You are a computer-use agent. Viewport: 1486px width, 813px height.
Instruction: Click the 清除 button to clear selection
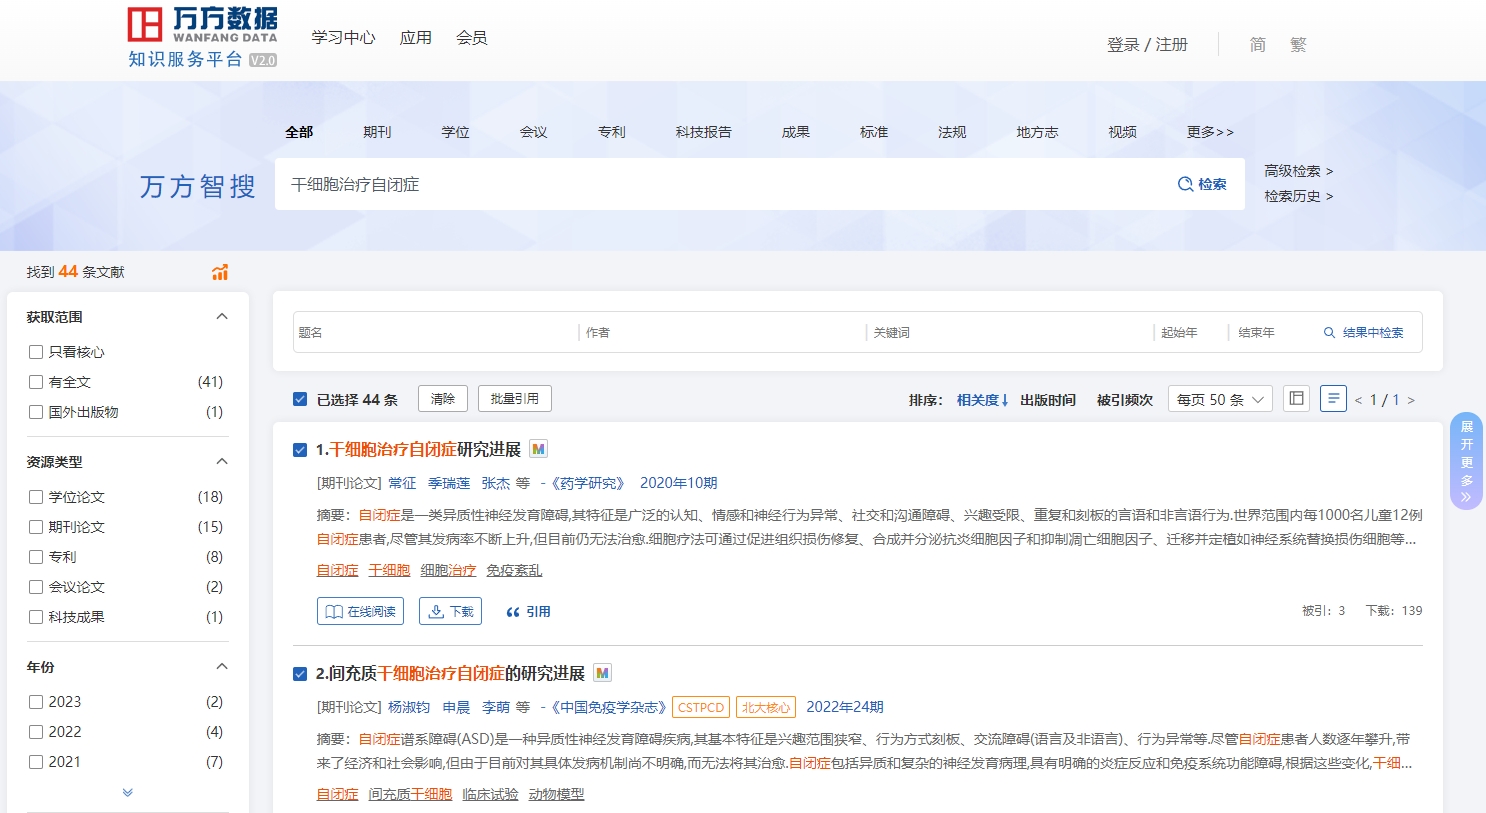point(442,398)
